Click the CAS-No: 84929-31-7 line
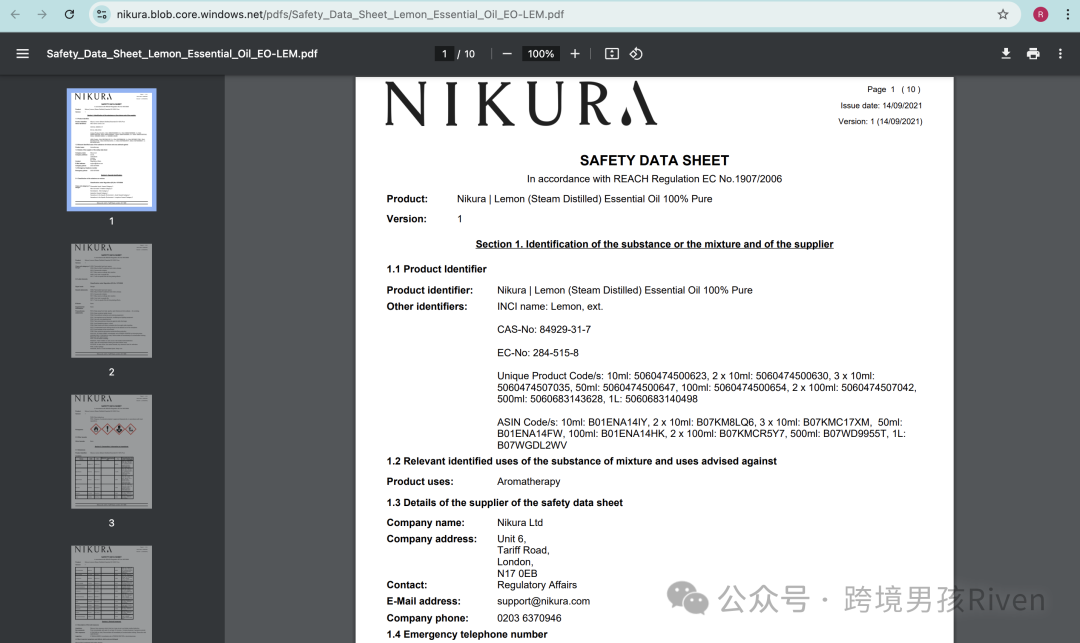This screenshot has height=643, width=1080. 544,330
